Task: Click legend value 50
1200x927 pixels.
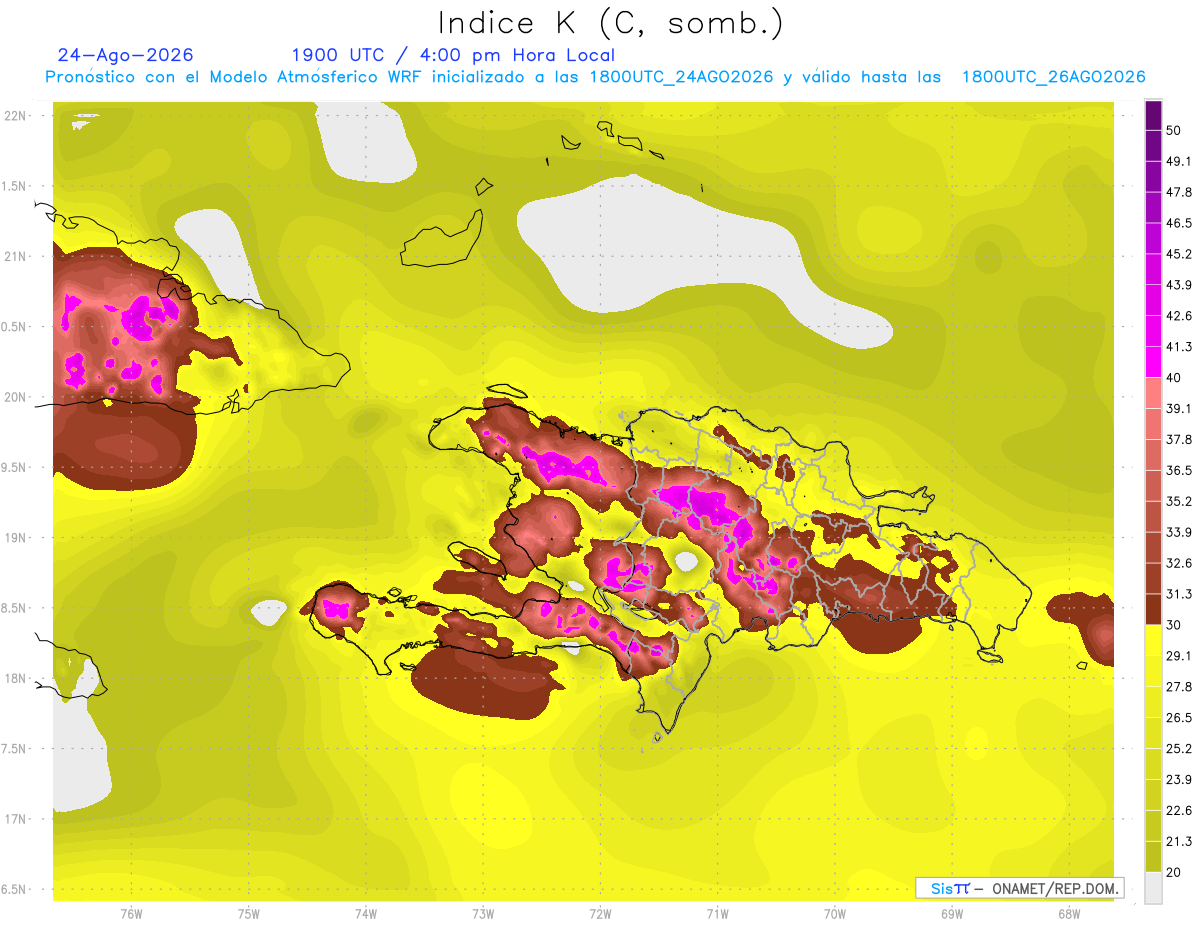Action: (x=1175, y=130)
